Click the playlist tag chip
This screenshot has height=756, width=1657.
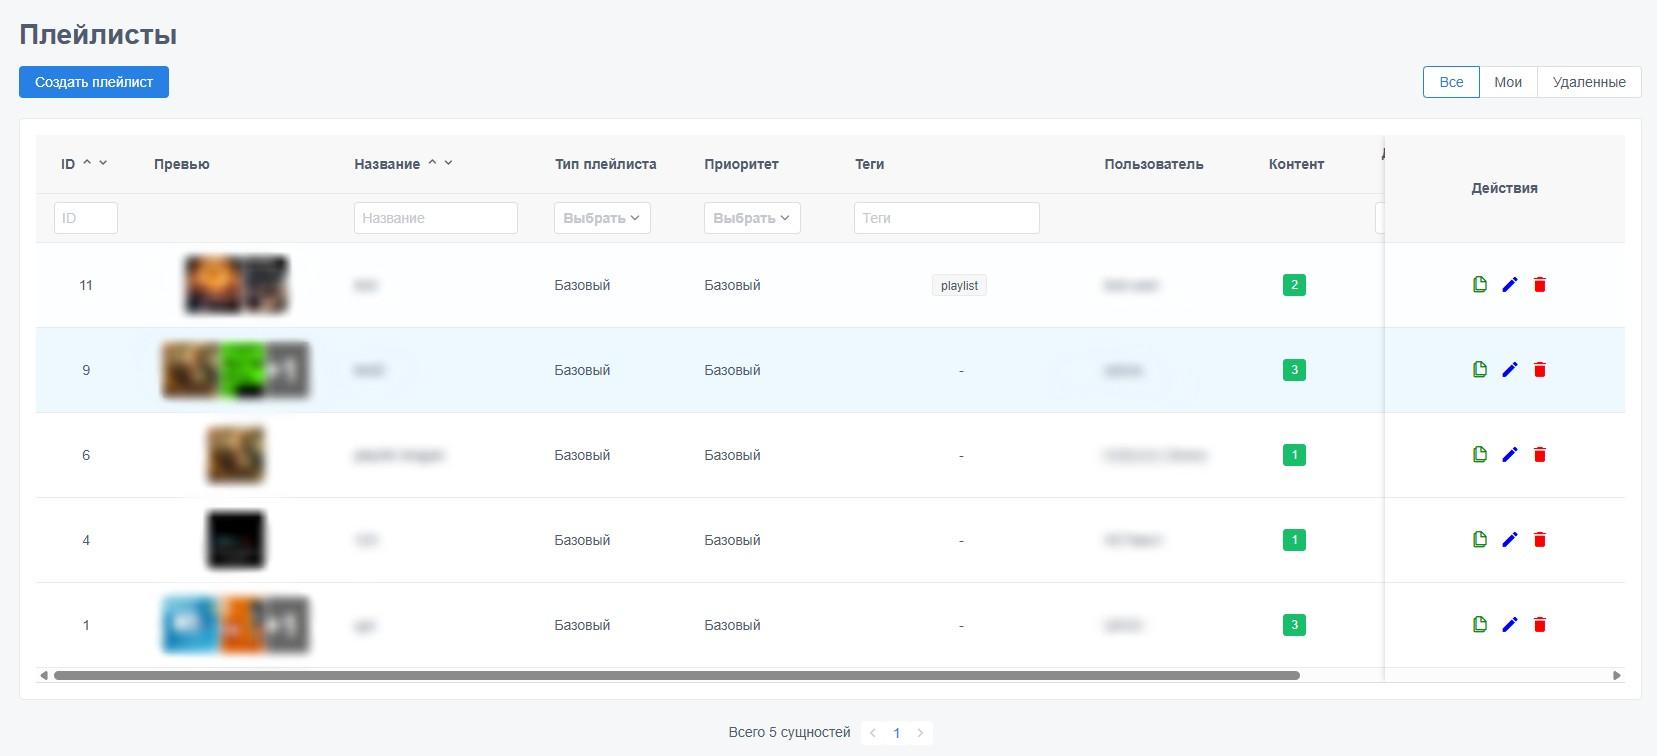960,286
